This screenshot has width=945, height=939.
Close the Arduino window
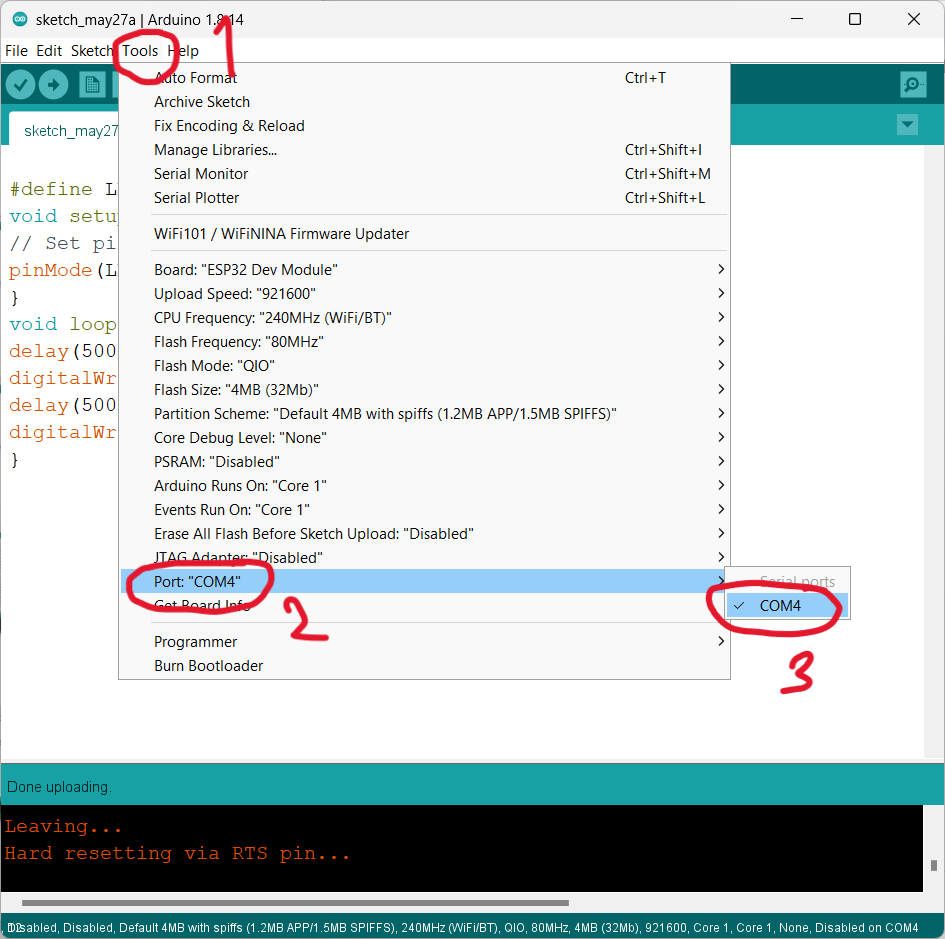pyautogui.click(x=914, y=19)
